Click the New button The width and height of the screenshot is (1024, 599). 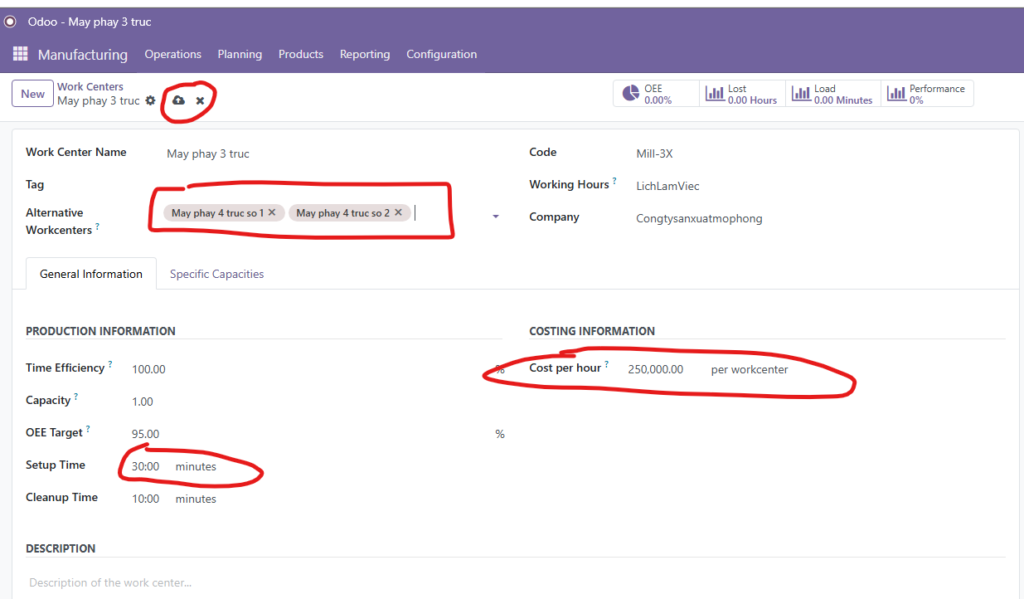pyautogui.click(x=32, y=94)
